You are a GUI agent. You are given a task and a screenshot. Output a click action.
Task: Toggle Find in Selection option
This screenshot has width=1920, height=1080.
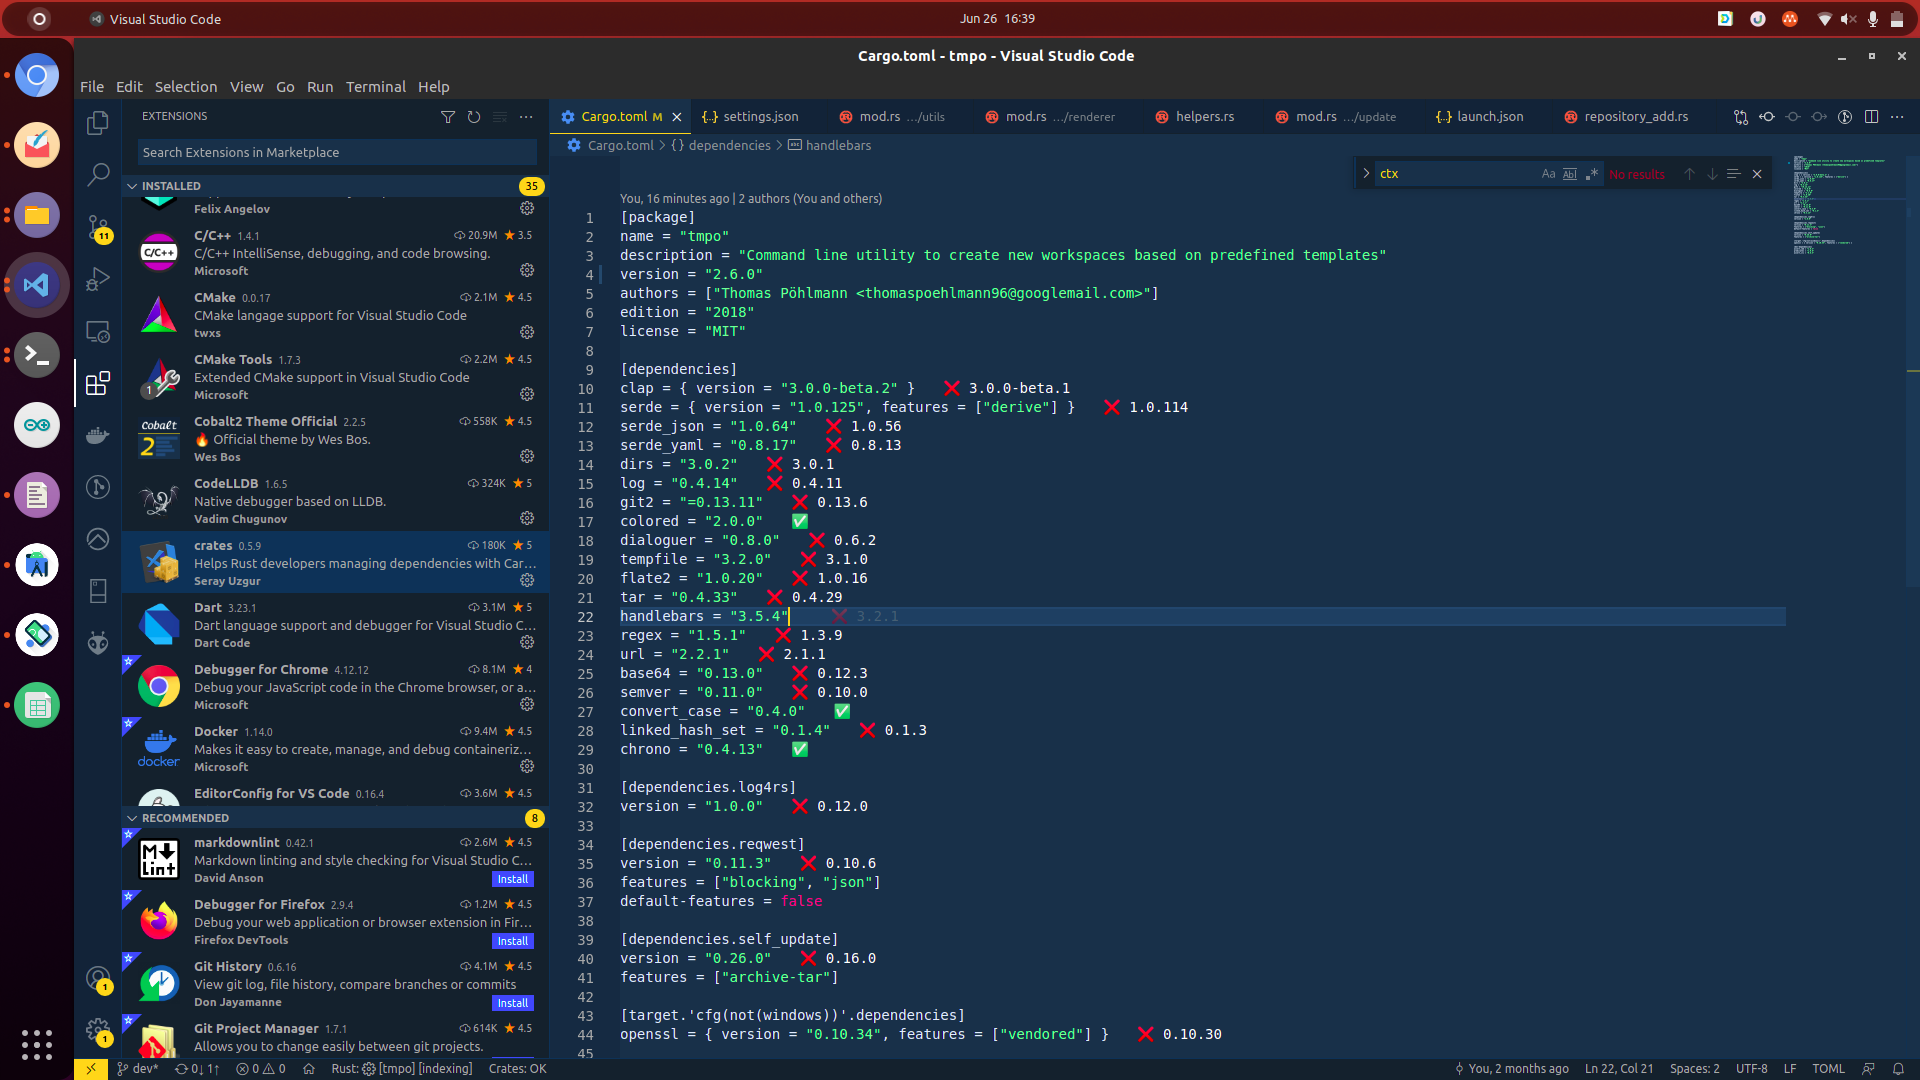pos(1734,174)
